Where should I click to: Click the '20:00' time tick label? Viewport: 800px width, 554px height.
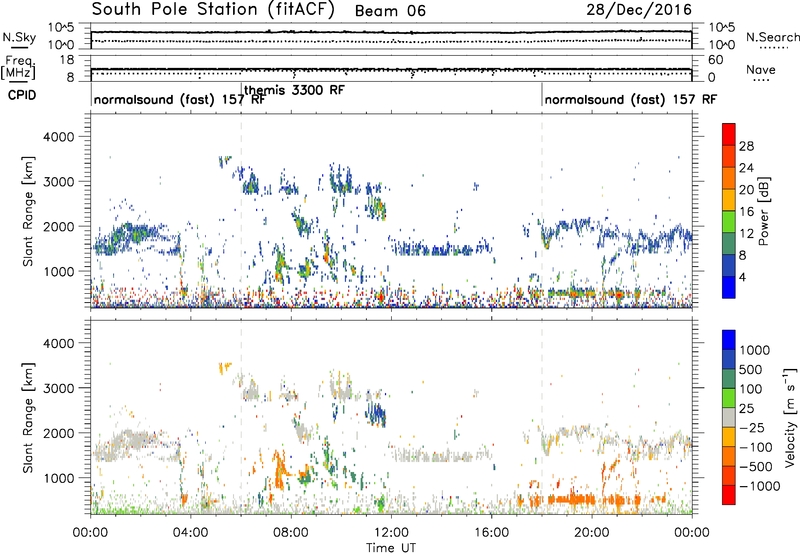click(x=591, y=533)
